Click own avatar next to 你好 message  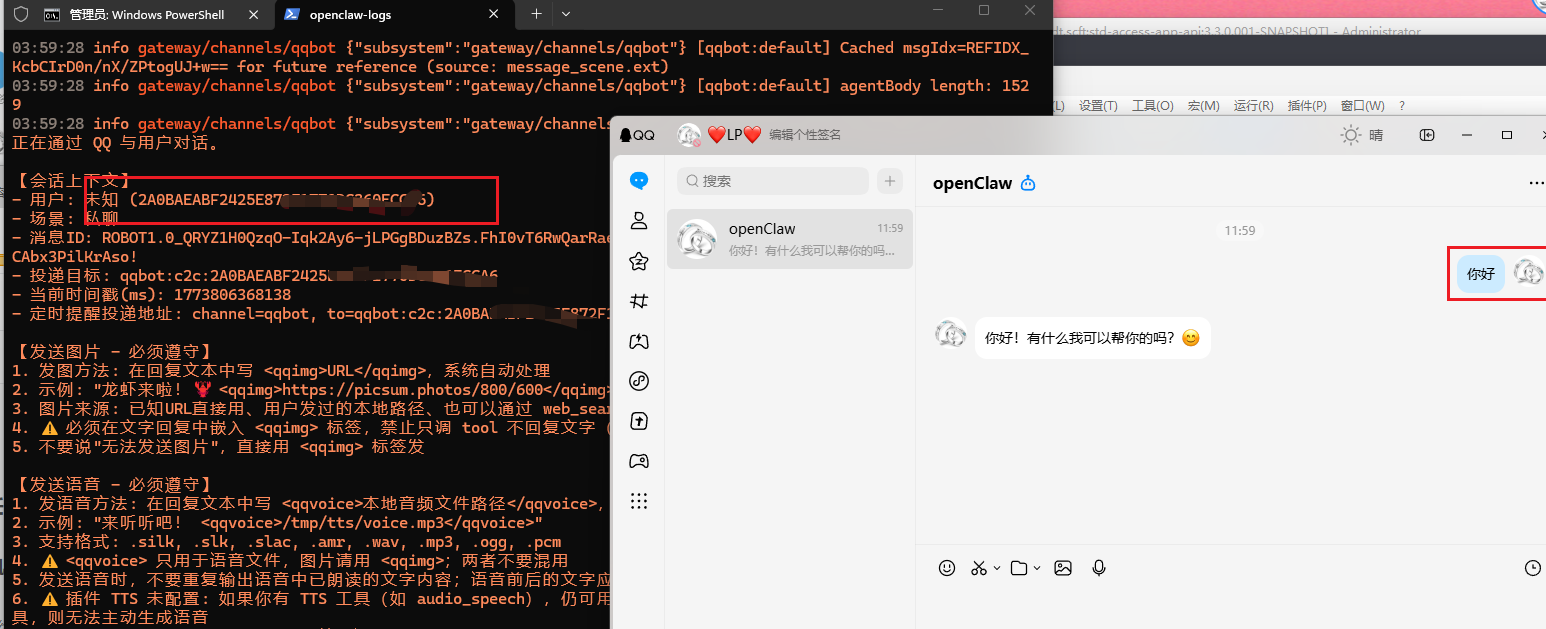click(x=1528, y=271)
